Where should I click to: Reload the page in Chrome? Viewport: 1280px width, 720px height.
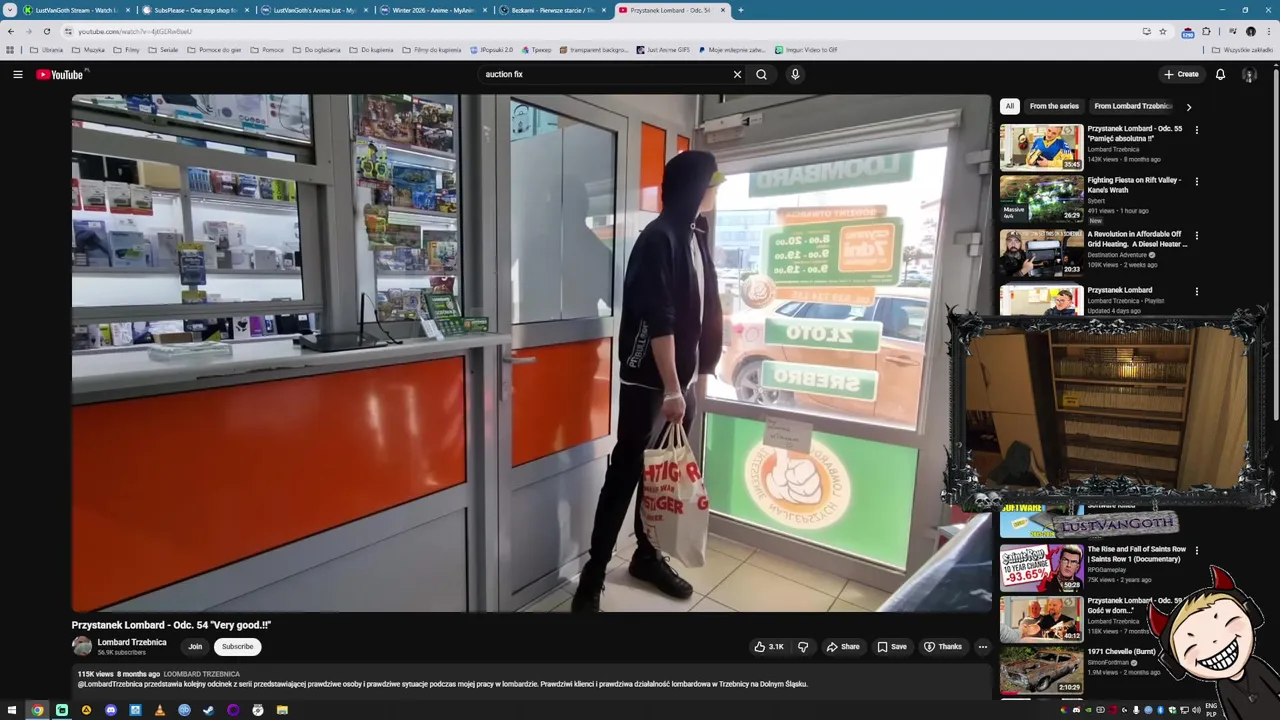click(x=46, y=31)
